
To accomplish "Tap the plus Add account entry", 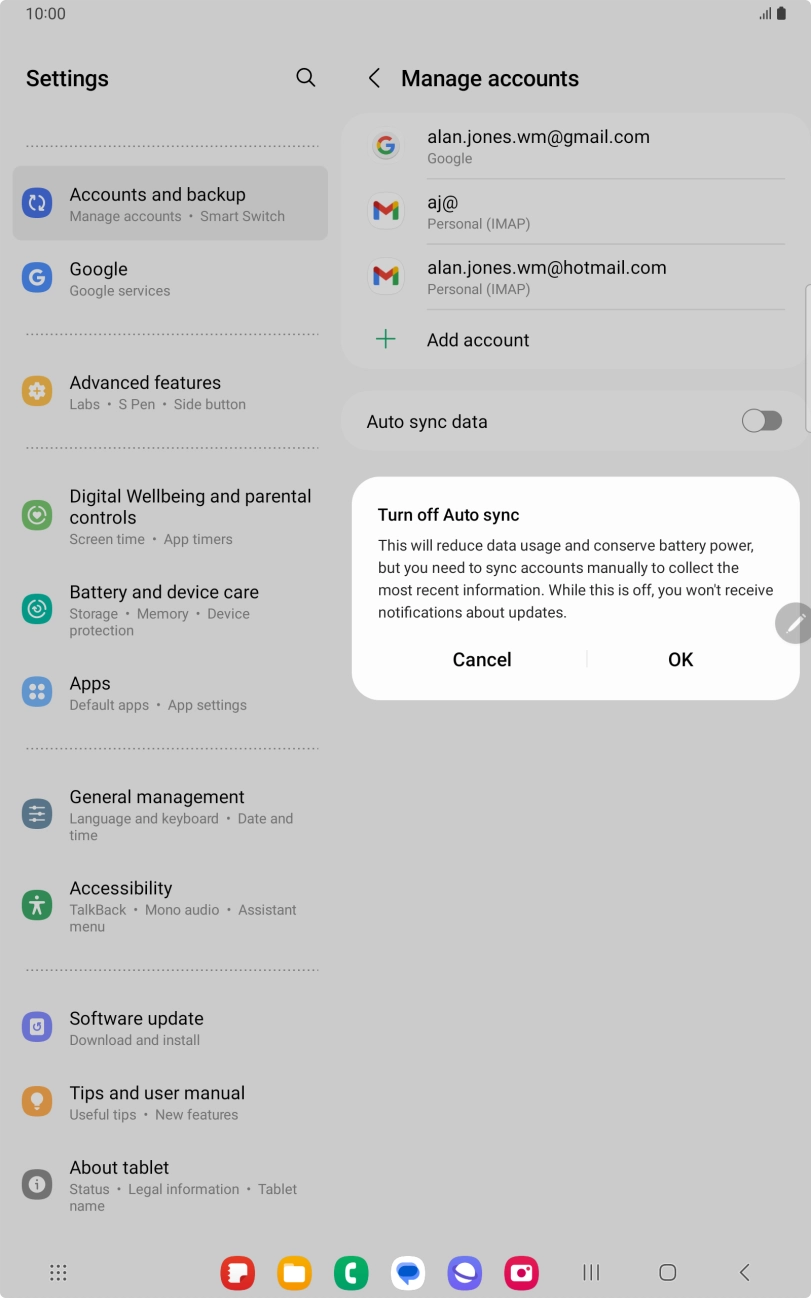I will click(574, 340).
